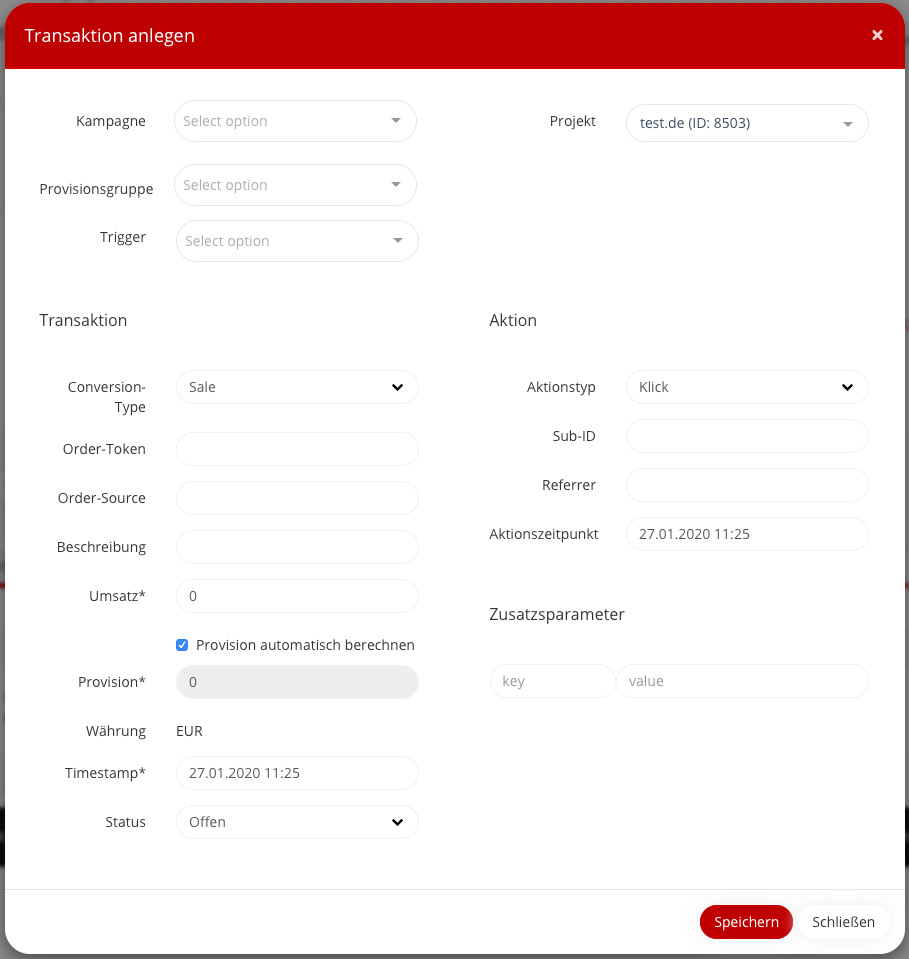Image resolution: width=909 pixels, height=959 pixels.
Task: Click the Zusatzparameter key field
Action: point(552,681)
